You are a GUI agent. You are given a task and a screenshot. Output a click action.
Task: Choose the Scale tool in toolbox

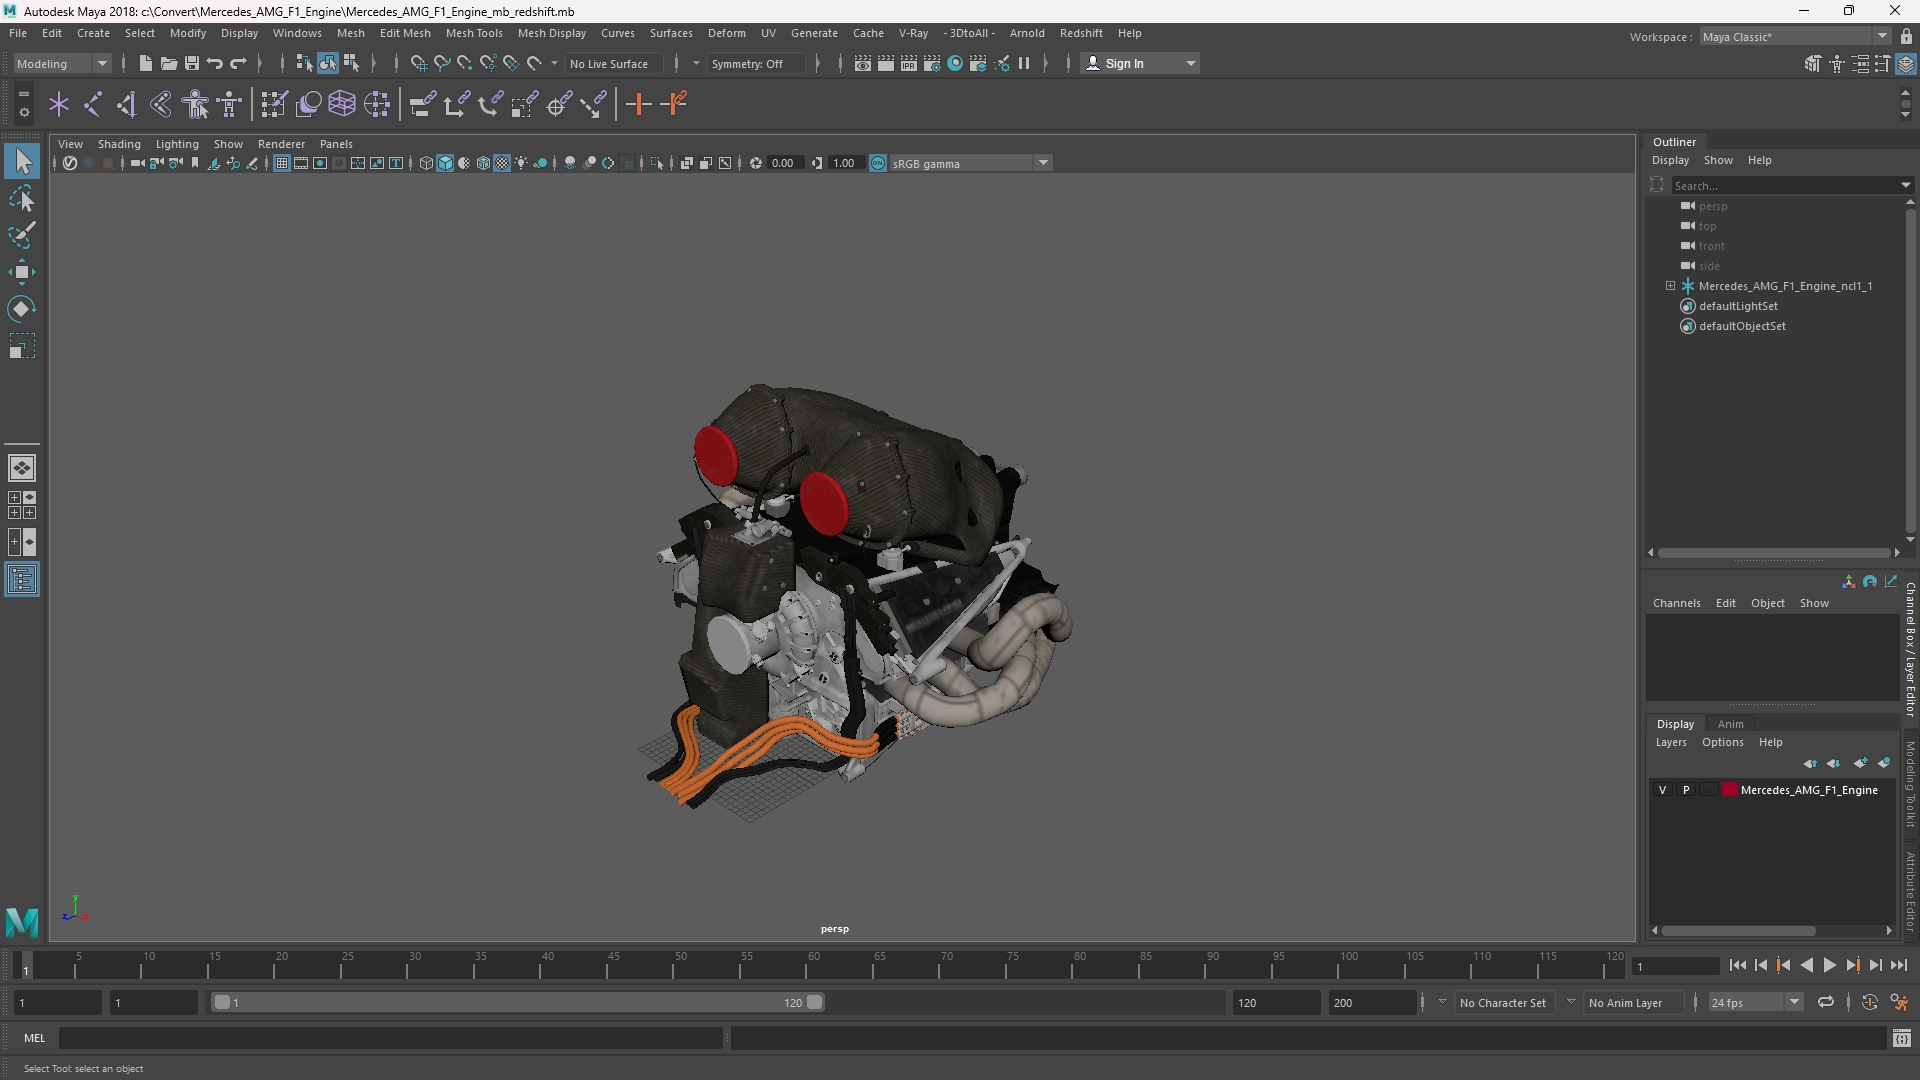click(22, 346)
